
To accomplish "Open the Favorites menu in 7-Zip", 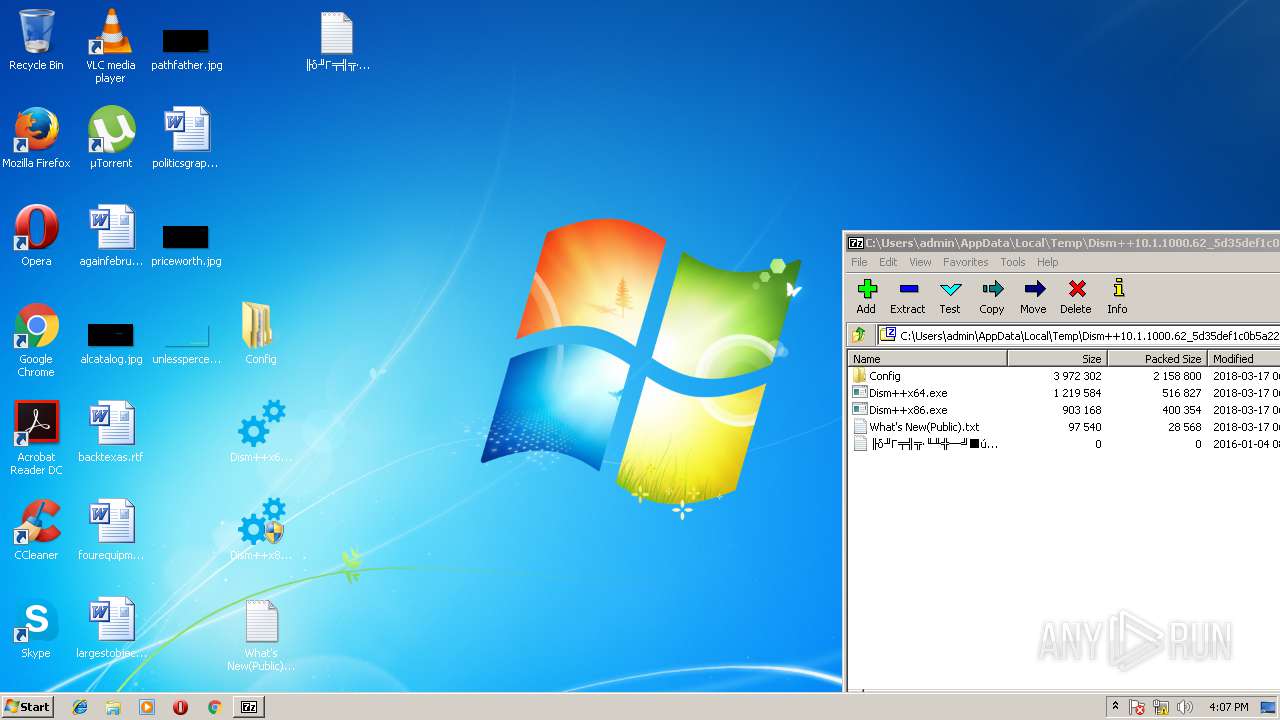I will [x=965, y=262].
